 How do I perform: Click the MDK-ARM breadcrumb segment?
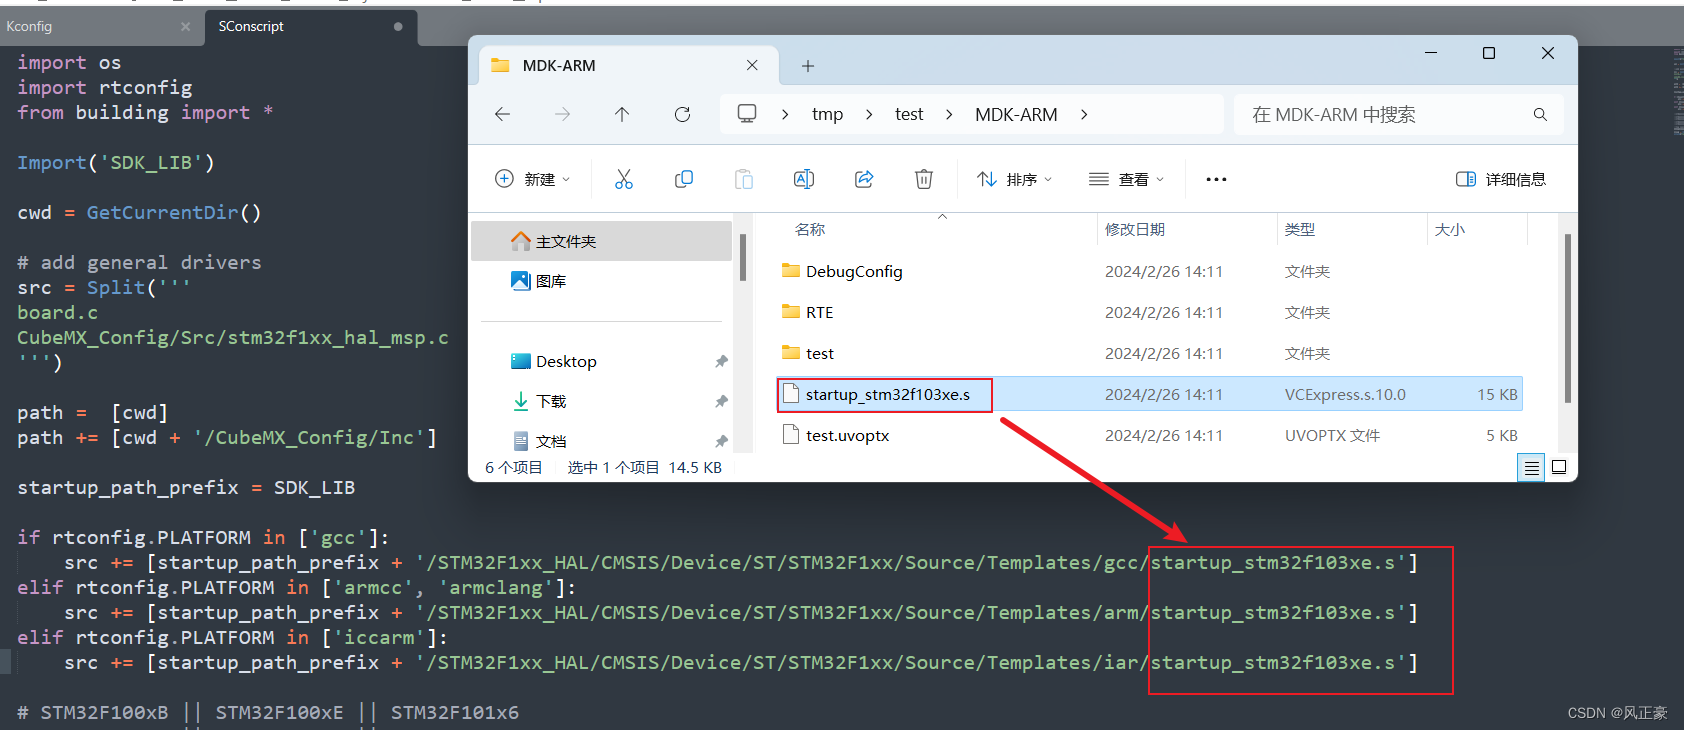(x=1016, y=115)
